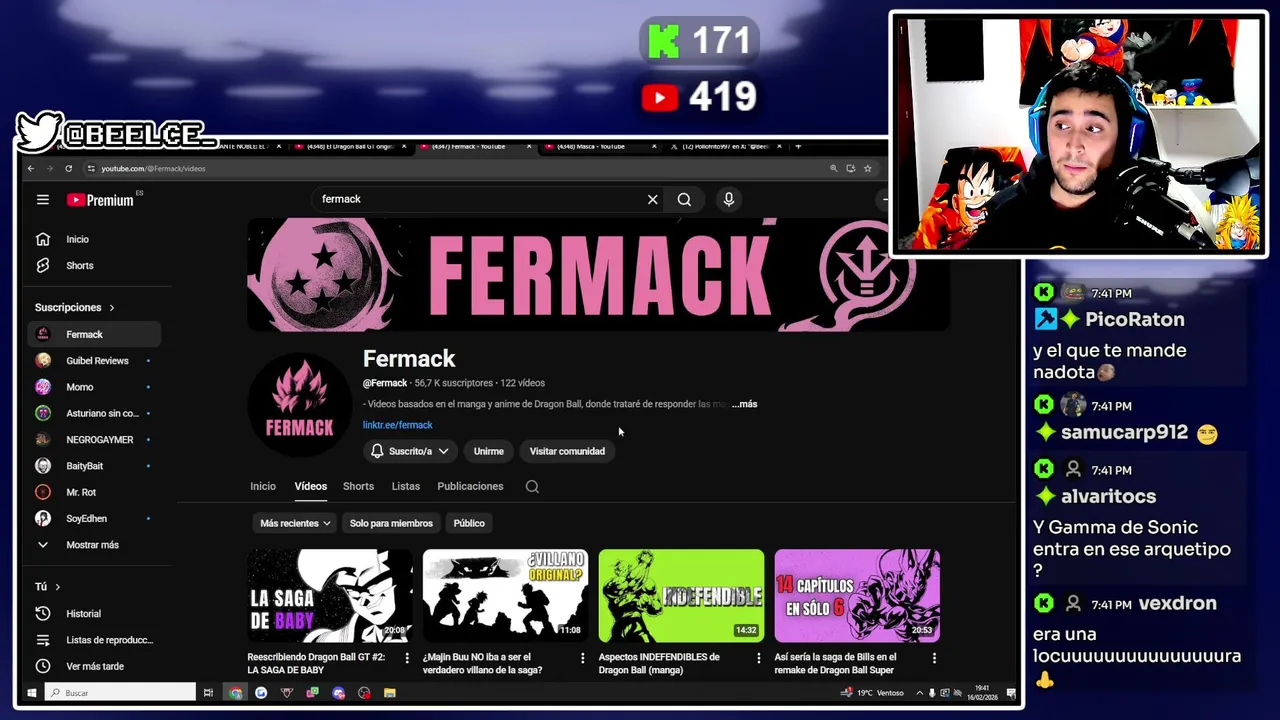Select Fermack subscription in sidebar
The width and height of the screenshot is (1280, 720).
pos(95,335)
